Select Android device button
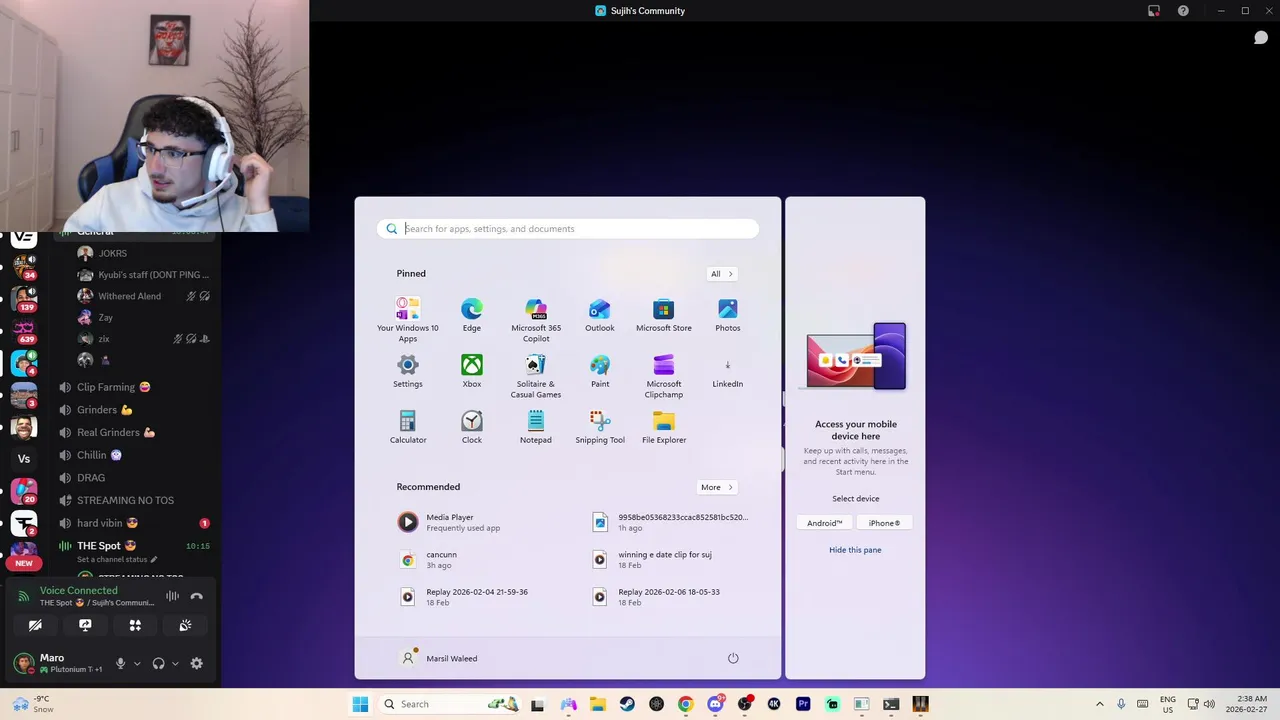Viewport: 1280px width, 720px height. [825, 523]
